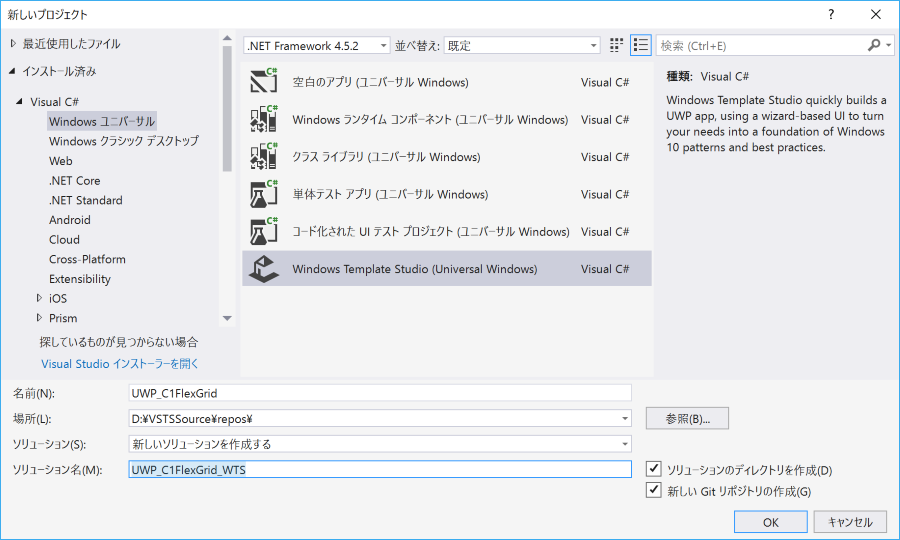900x540 pixels.
Task: Expand the Prism tree node
Action: 39,317
